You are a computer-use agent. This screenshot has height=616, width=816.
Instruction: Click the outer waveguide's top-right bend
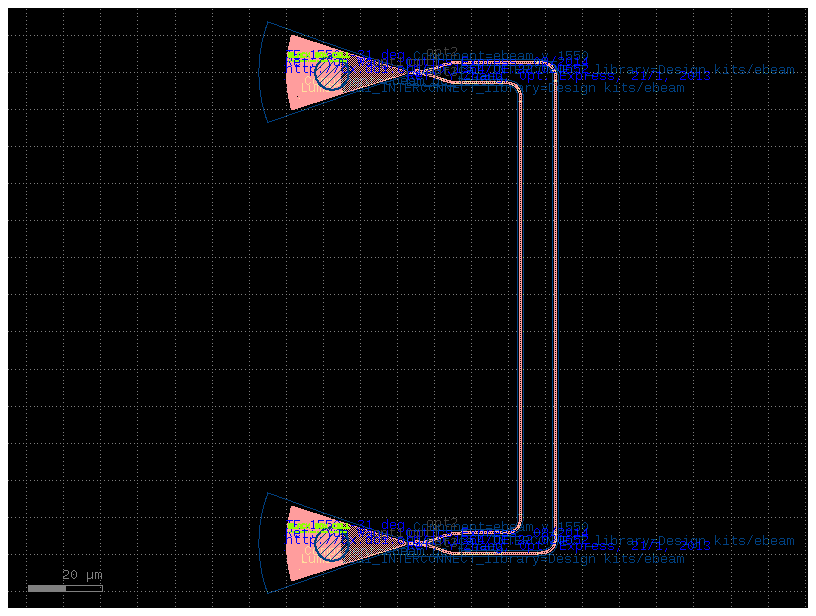click(x=551, y=67)
